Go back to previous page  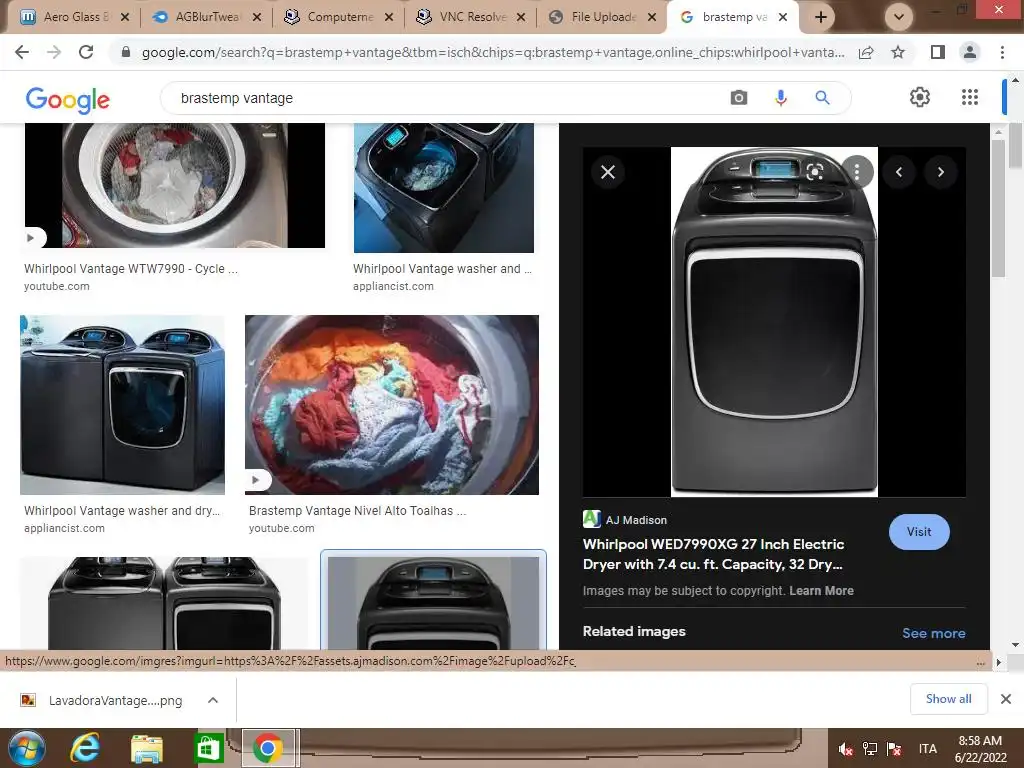22,52
